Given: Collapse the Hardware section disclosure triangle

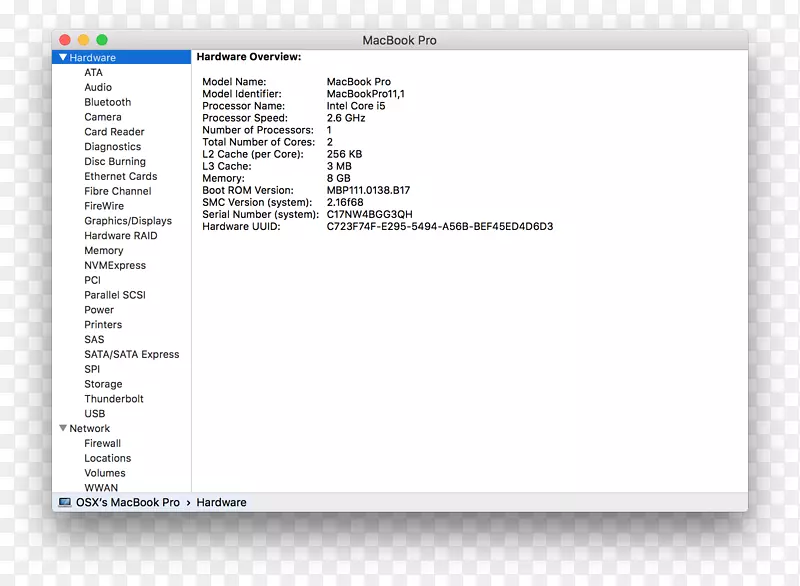Looking at the screenshot, I should pyautogui.click(x=64, y=57).
